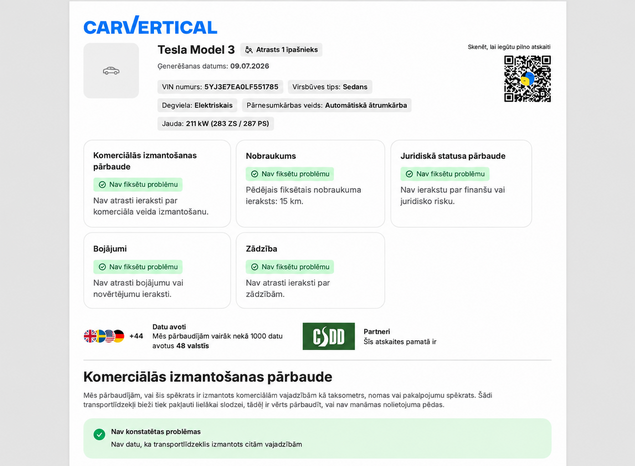This screenshot has height=466, width=635.
Task: Open the Bojājumi card title
Action: click(x=110, y=249)
